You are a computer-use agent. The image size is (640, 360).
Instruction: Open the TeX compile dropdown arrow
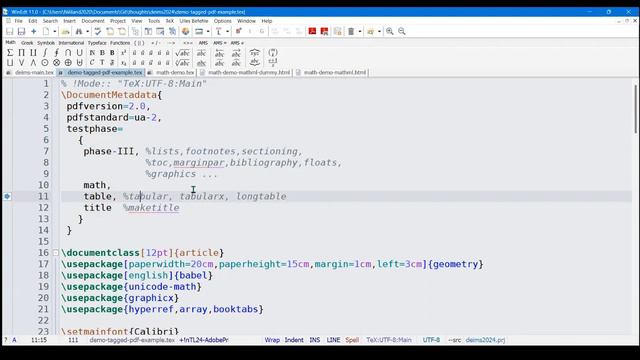tap(227, 31)
